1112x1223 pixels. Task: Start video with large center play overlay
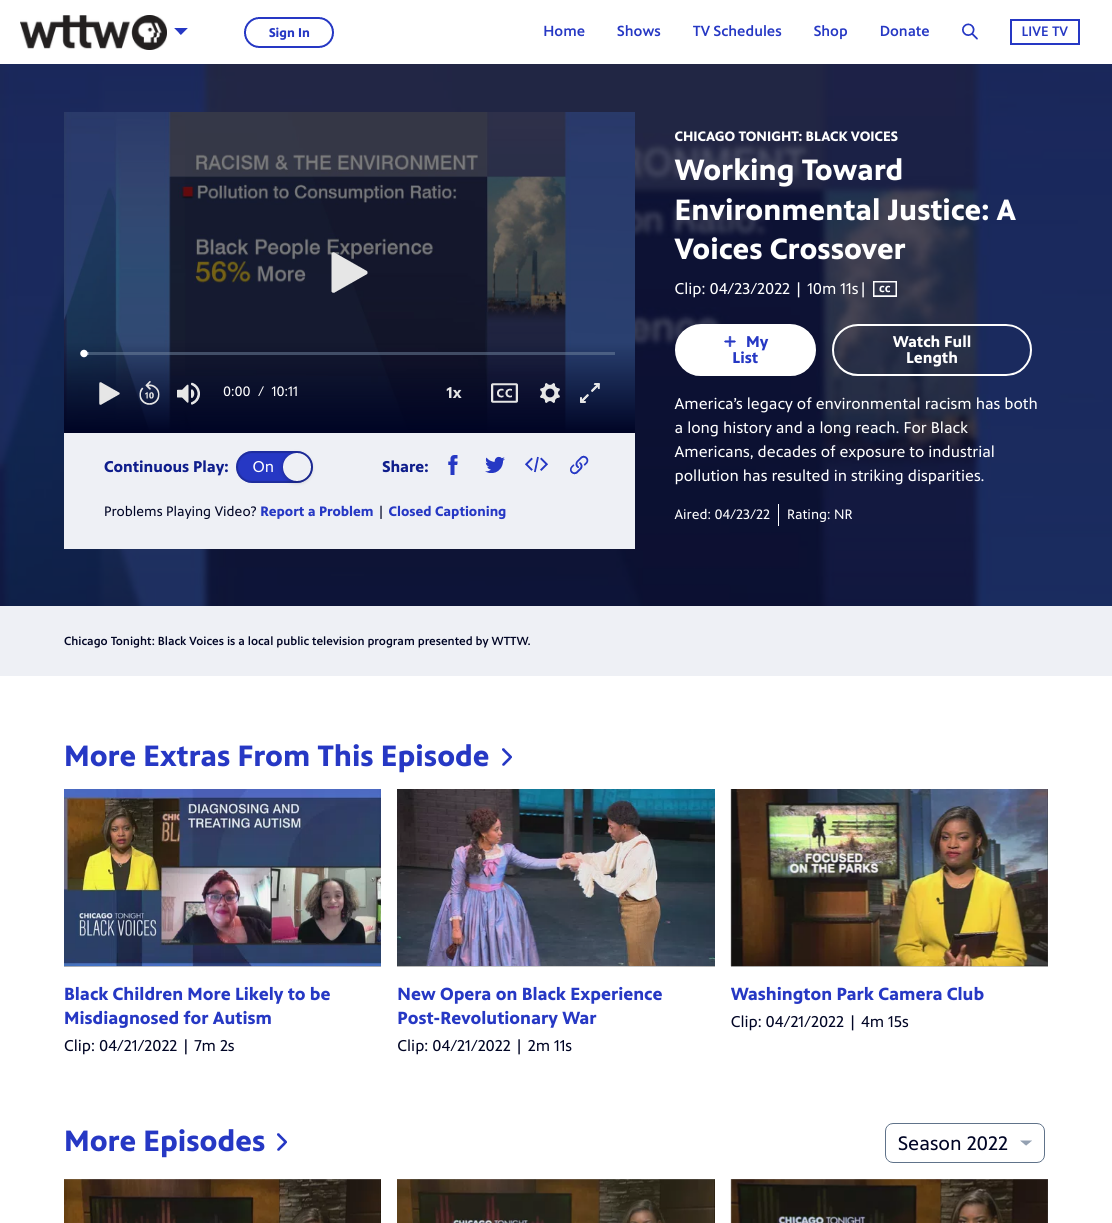click(x=349, y=273)
